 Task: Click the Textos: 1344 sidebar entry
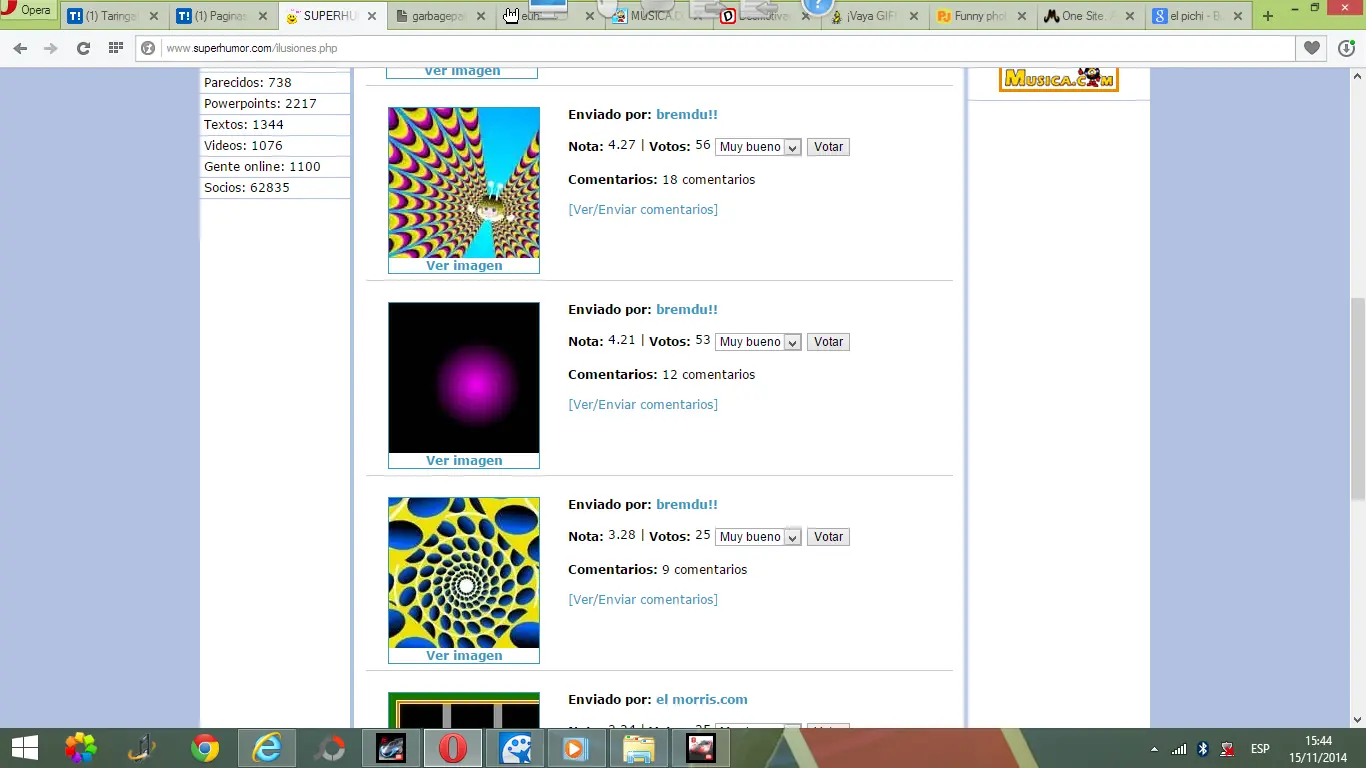click(x=276, y=125)
